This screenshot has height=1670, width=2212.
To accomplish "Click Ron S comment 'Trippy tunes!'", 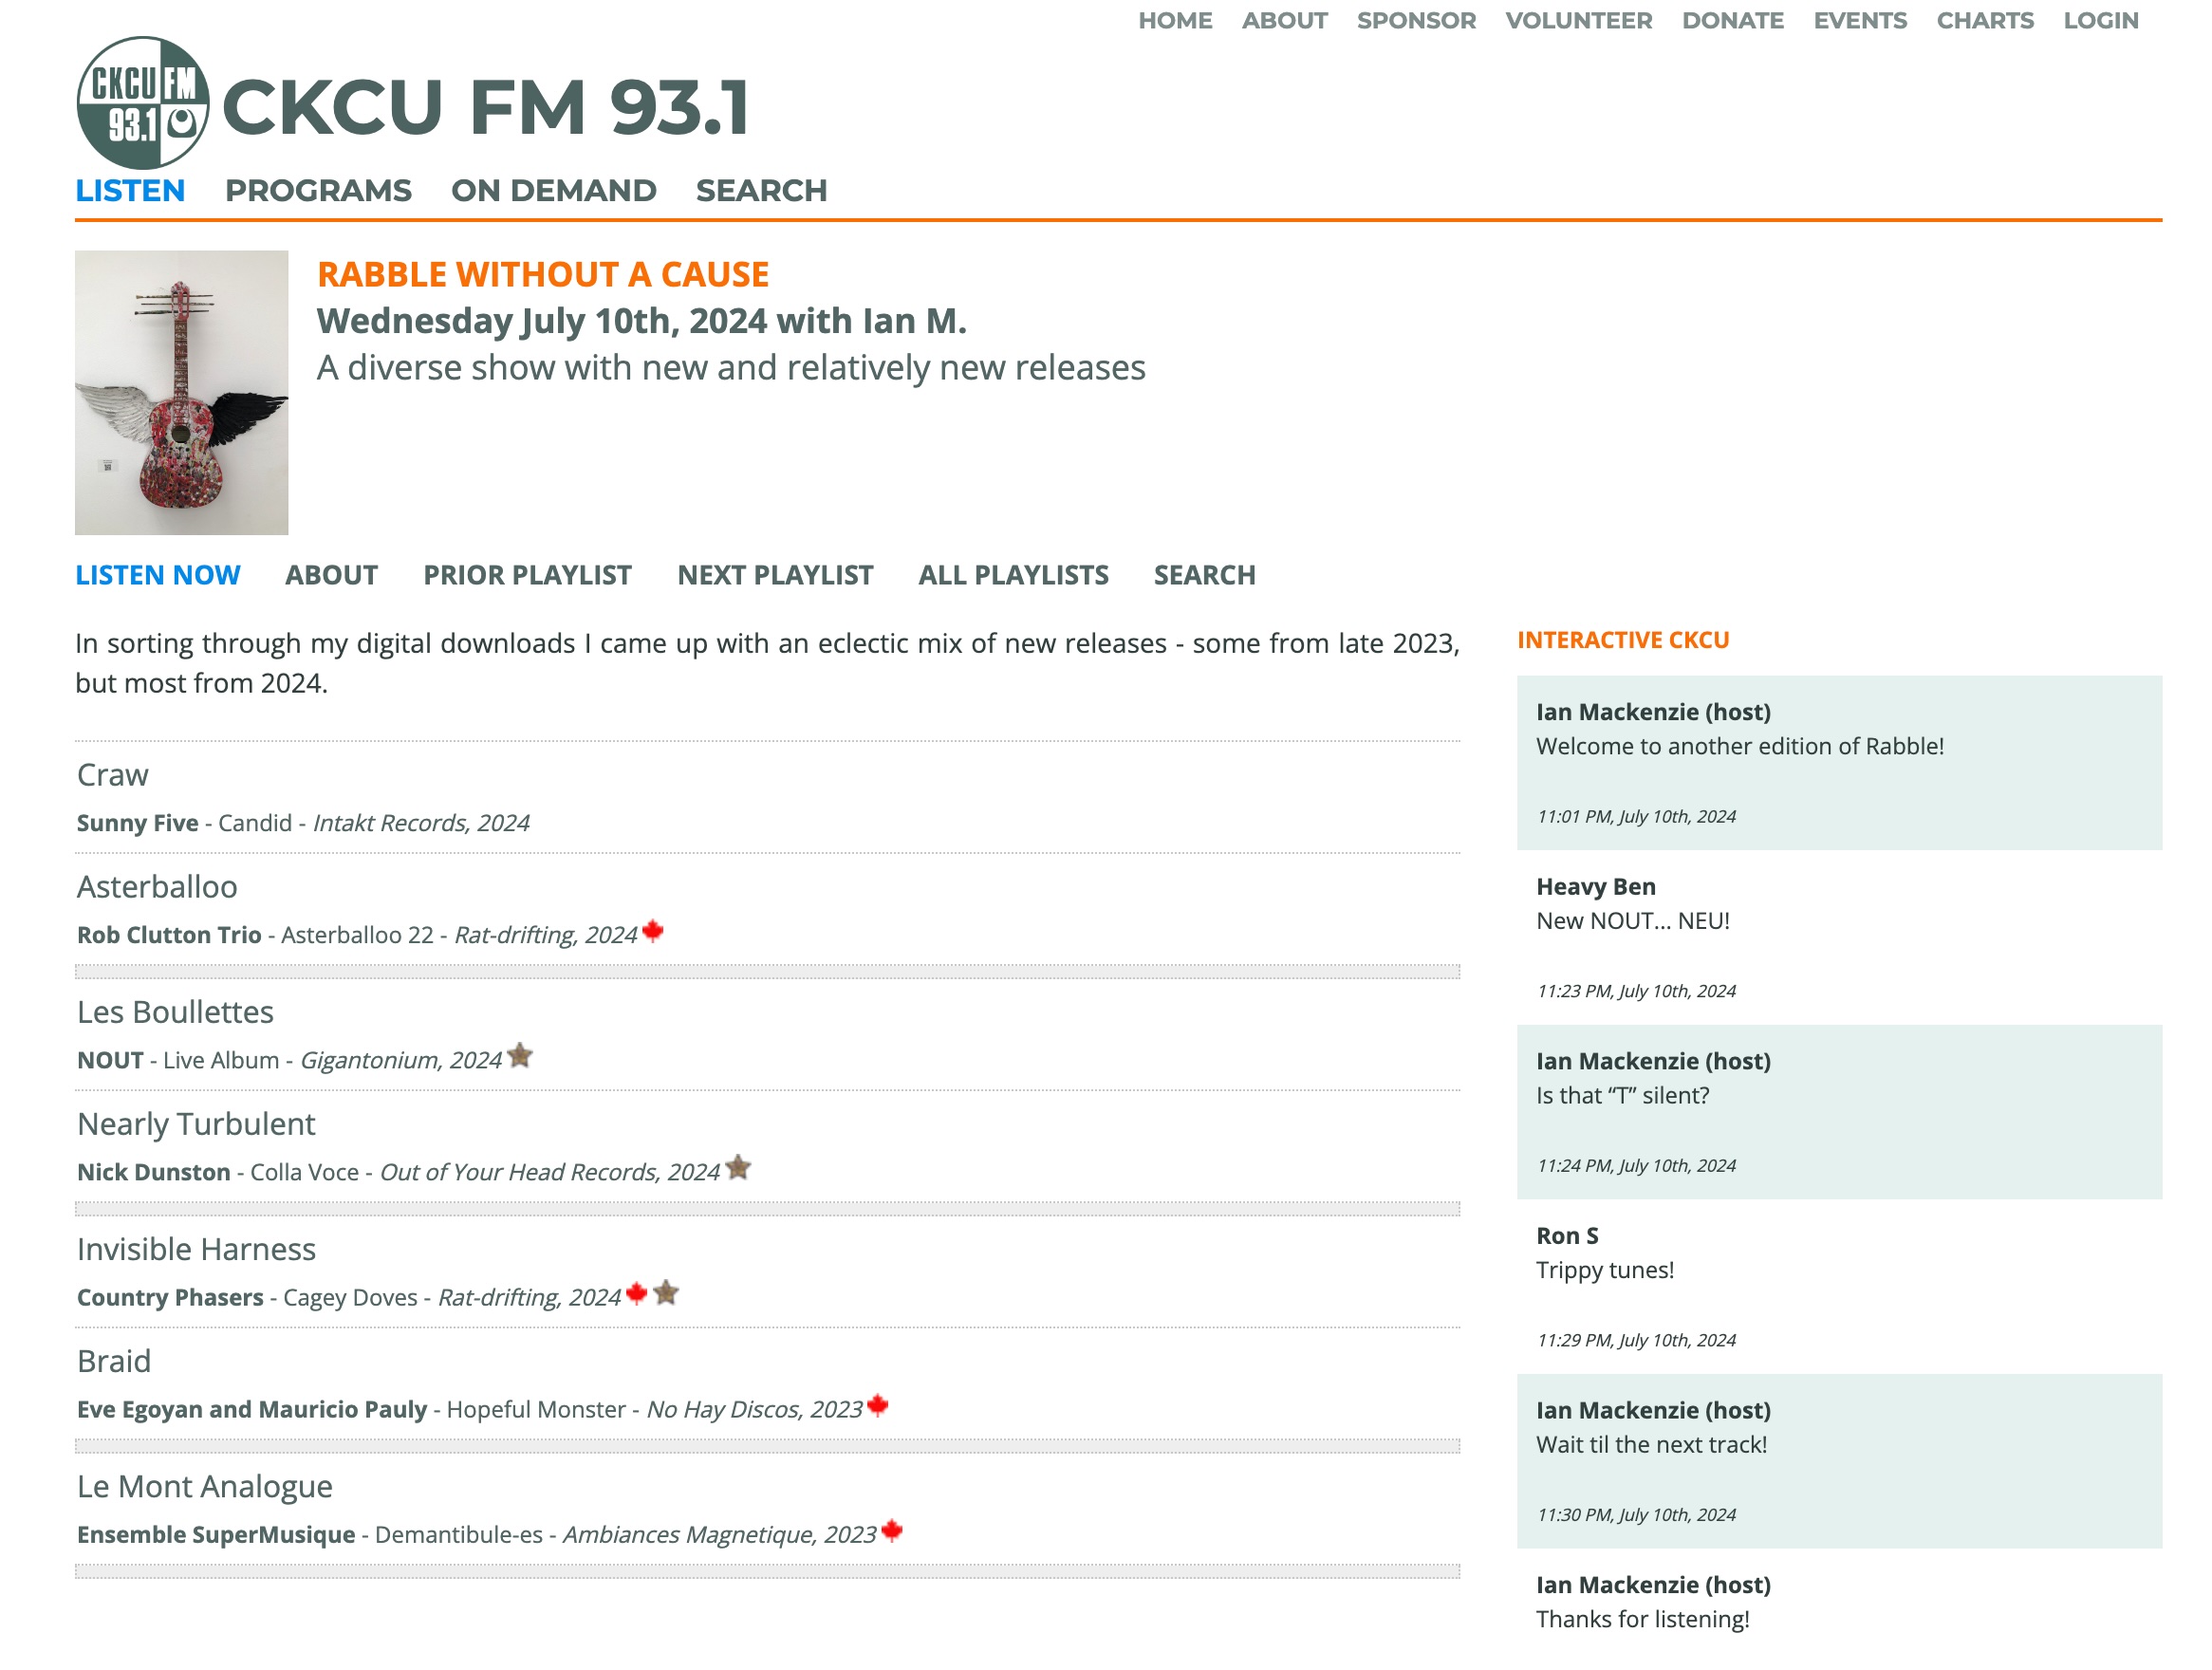I will [x=1604, y=1270].
